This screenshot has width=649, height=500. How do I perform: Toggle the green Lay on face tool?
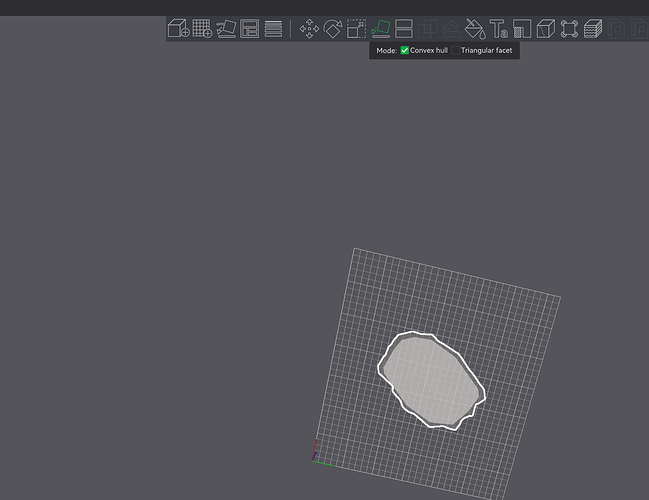(x=380, y=29)
